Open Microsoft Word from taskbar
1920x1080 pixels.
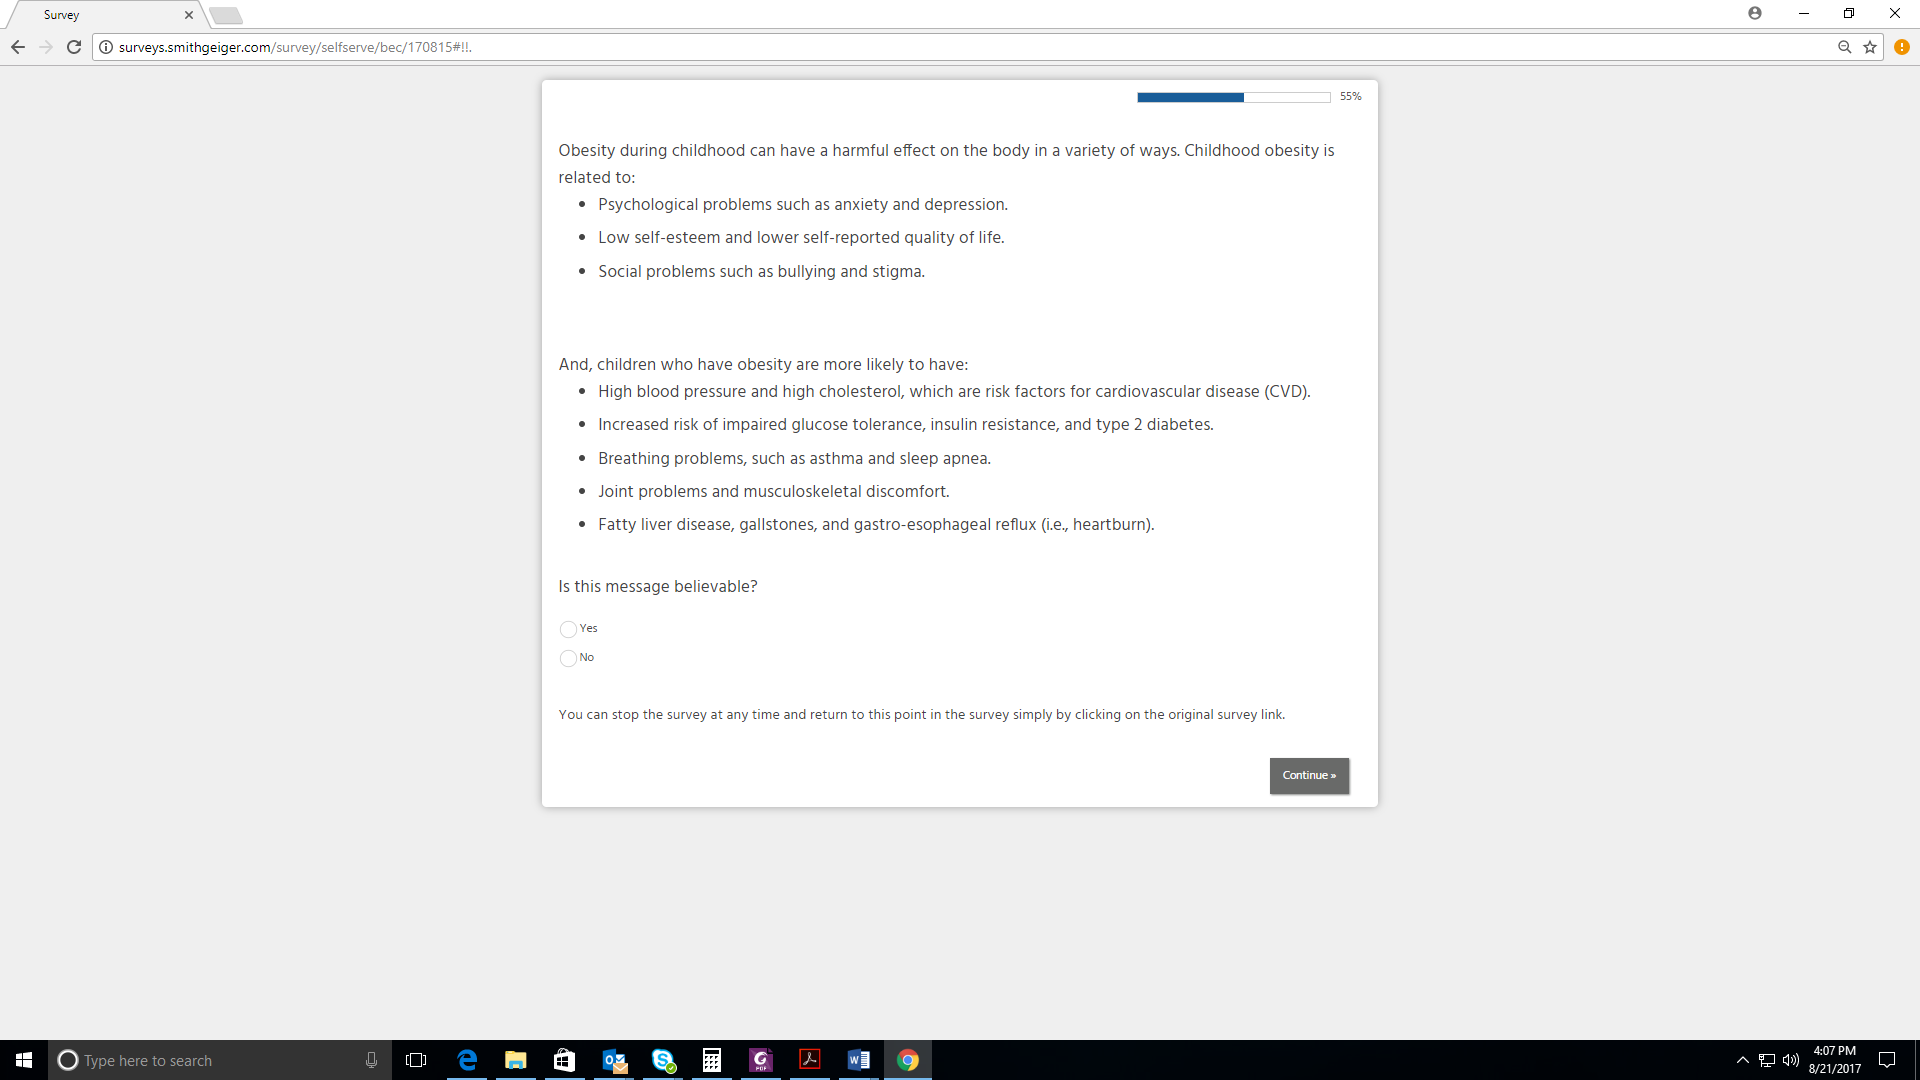pos(858,1060)
